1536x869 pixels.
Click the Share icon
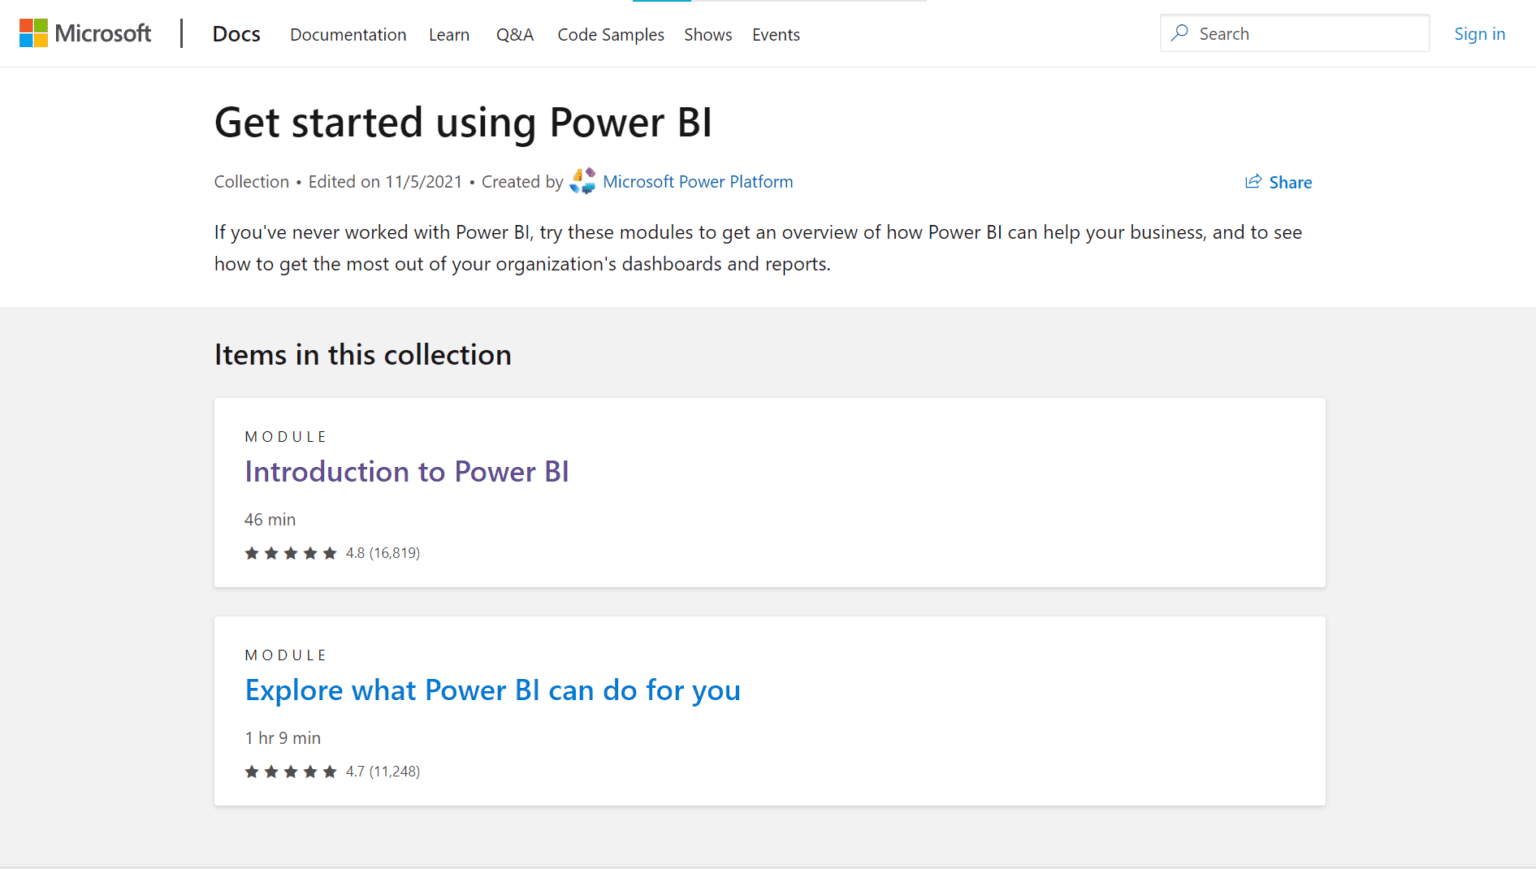[x=1252, y=181]
